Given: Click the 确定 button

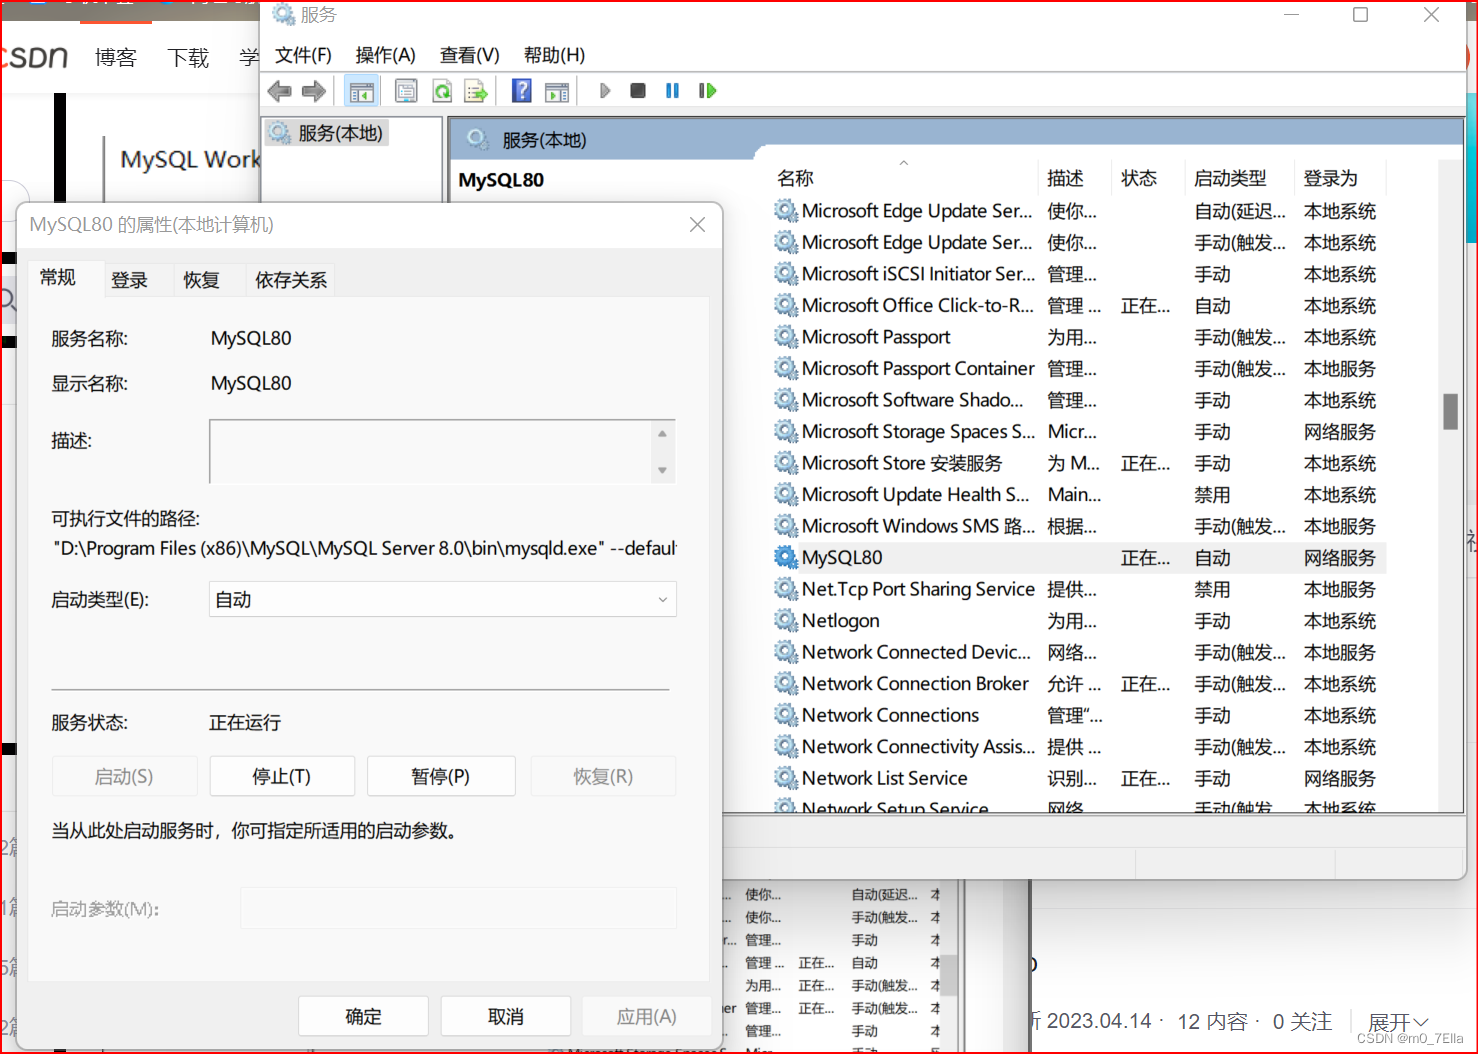Looking at the screenshot, I should [x=364, y=1017].
